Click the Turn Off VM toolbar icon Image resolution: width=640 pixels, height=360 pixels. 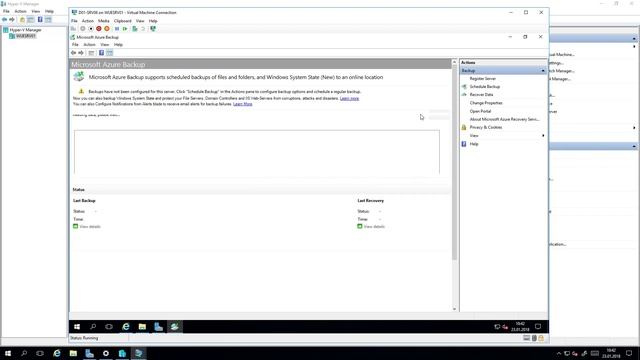pos(91,29)
